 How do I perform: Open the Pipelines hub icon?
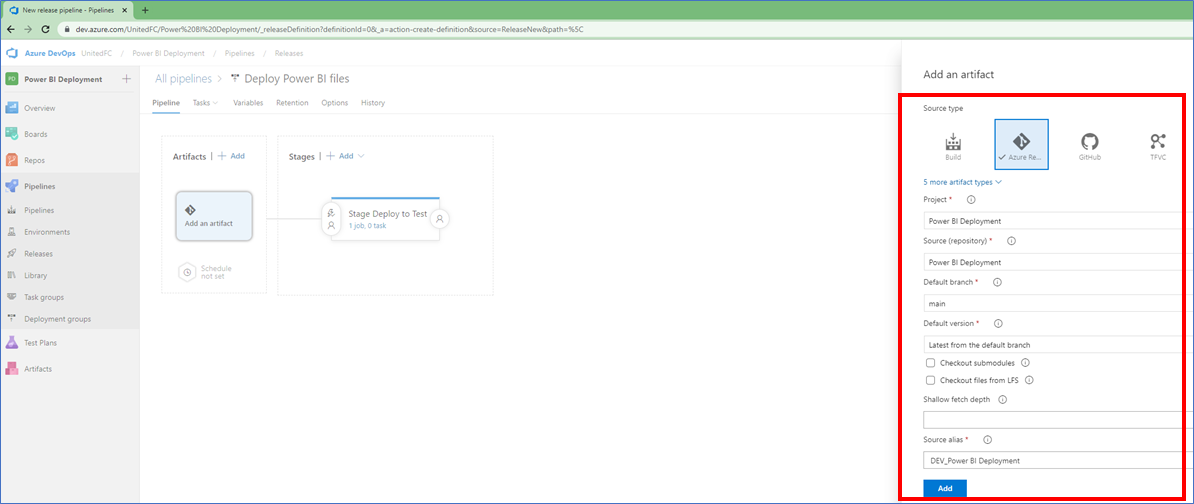pyautogui.click(x=11, y=187)
